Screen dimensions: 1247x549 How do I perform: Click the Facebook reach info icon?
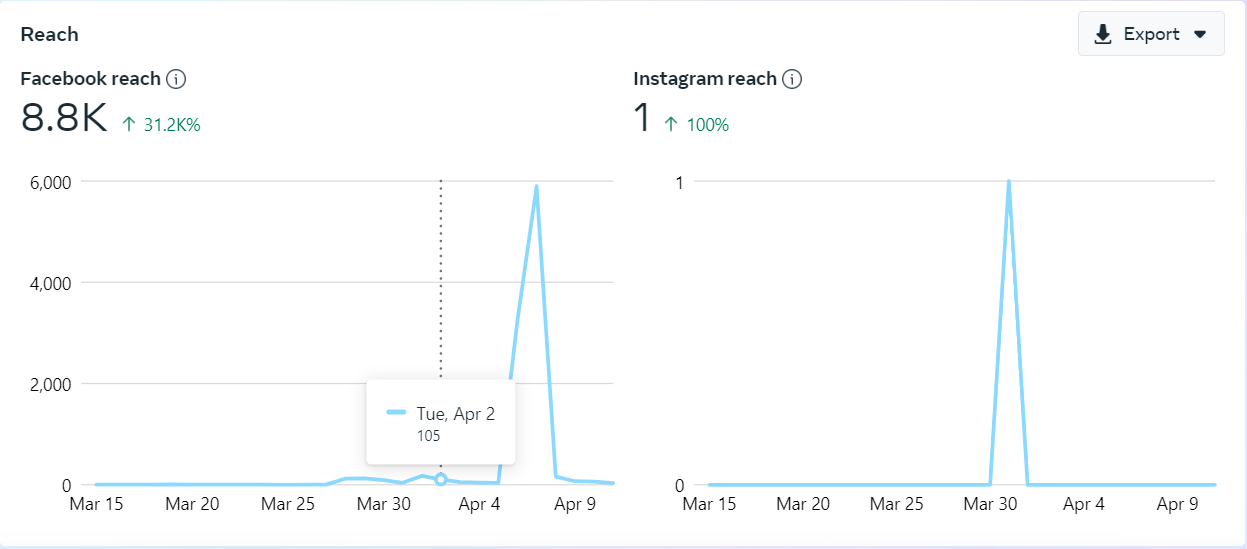pos(177,79)
